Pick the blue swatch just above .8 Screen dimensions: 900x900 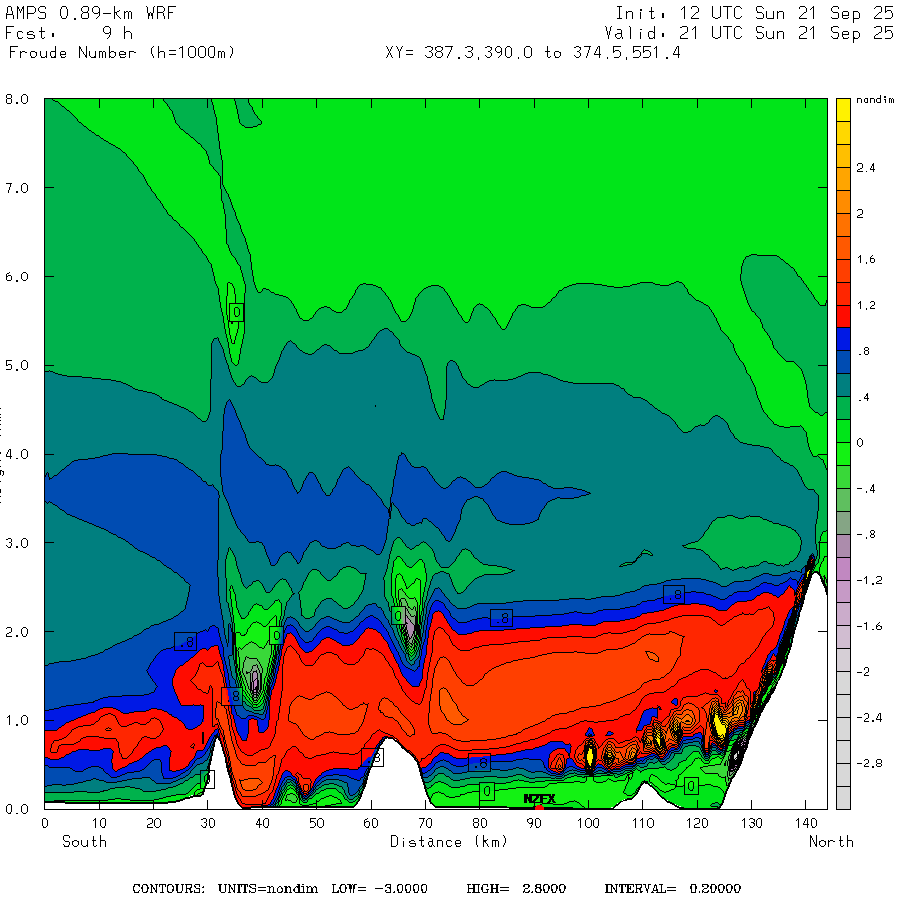pyautogui.click(x=843, y=339)
